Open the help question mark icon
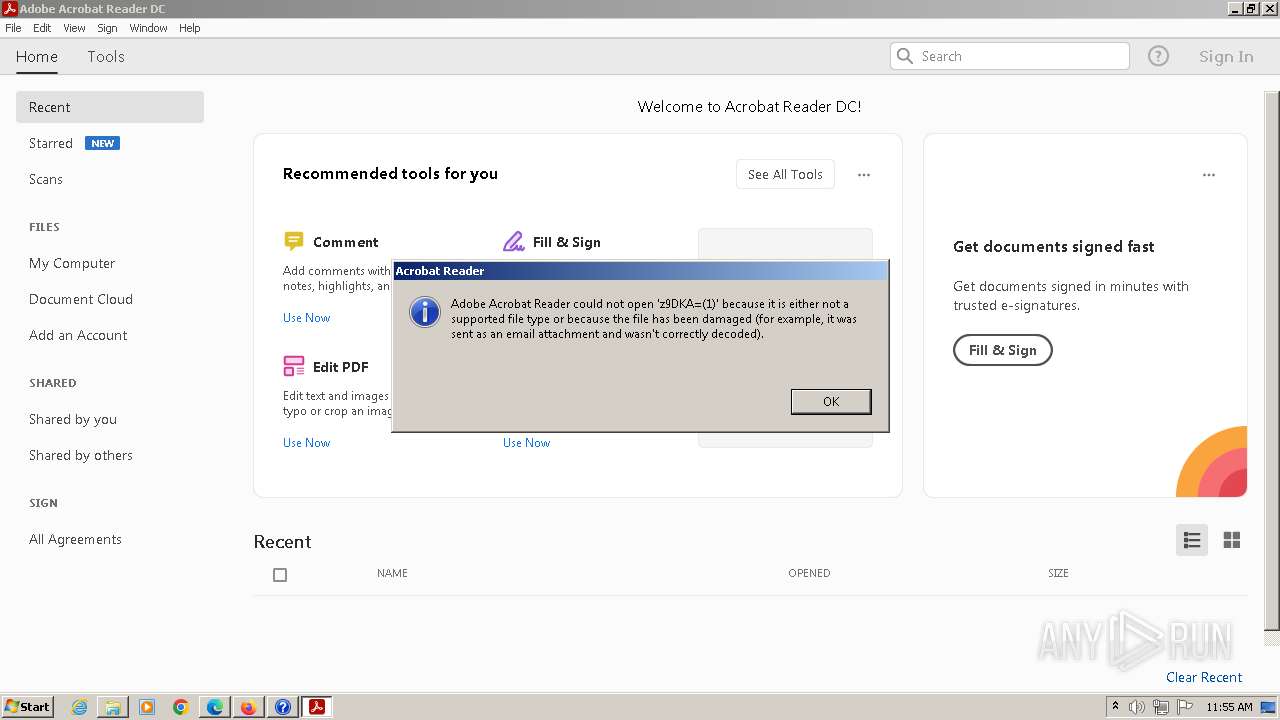Image resolution: width=1280 pixels, height=720 pixels. [x=1158, y=56]
